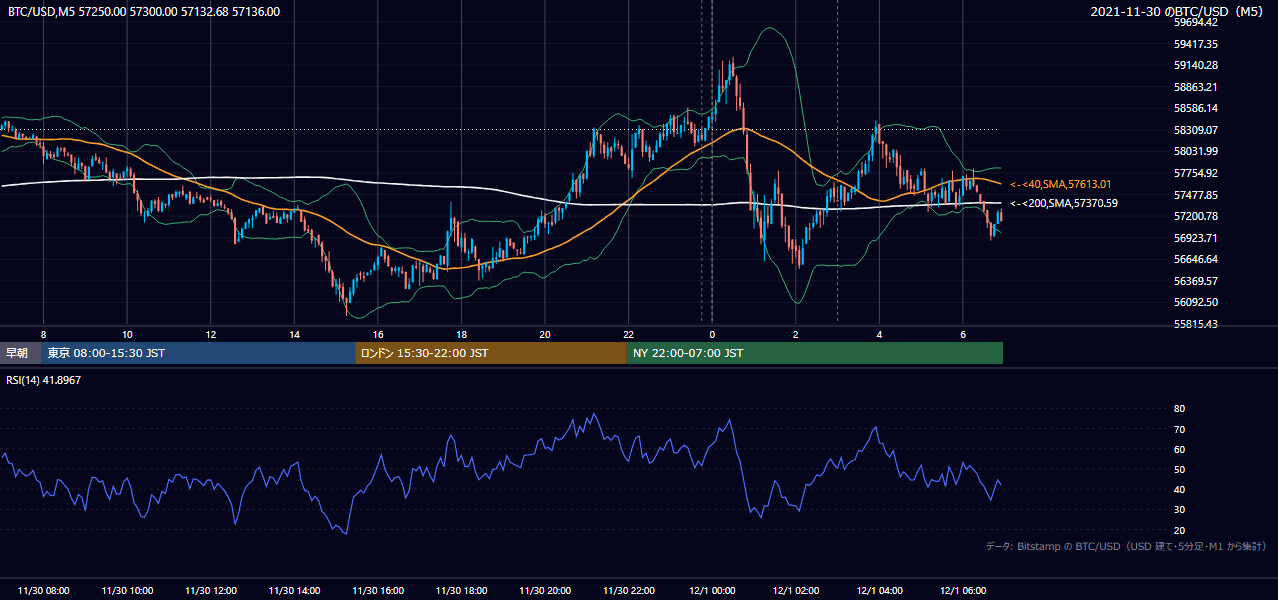The image size is (1278, 600).
Task: Click the BTC/USD,M5 OHLC header text
Action: [144, 12]
